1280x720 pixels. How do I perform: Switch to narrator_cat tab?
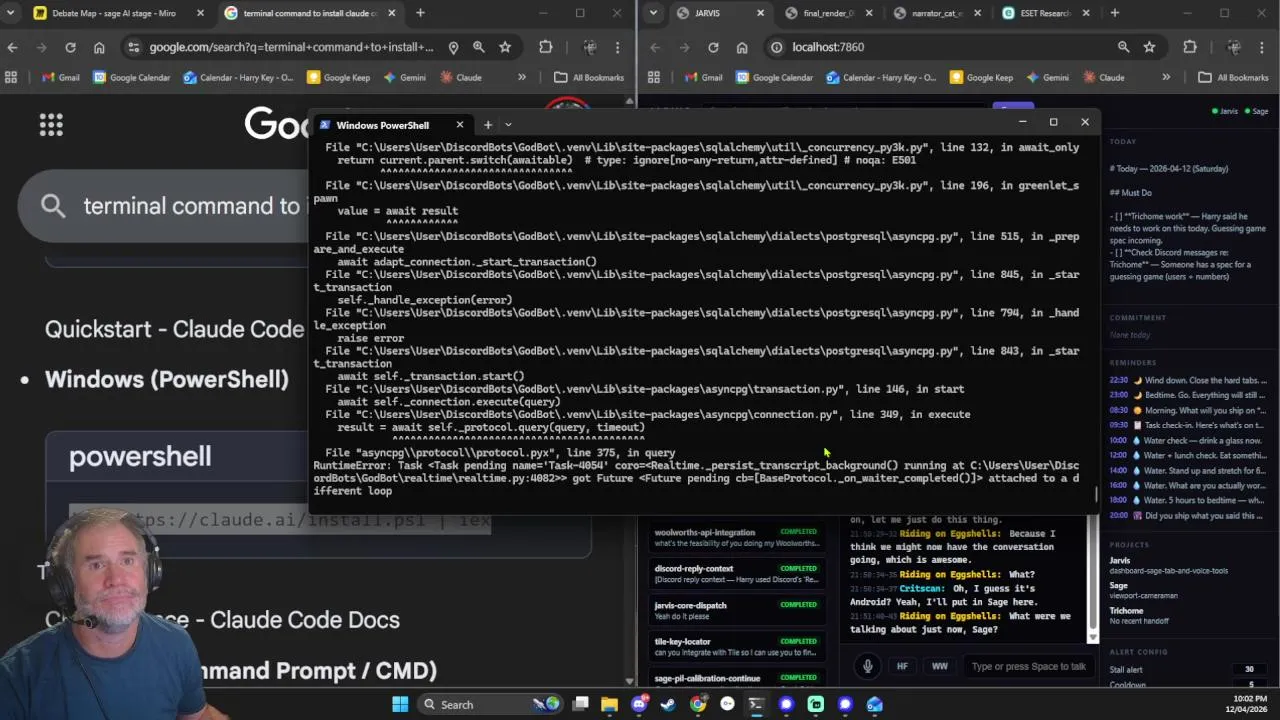tap(937, 13)
